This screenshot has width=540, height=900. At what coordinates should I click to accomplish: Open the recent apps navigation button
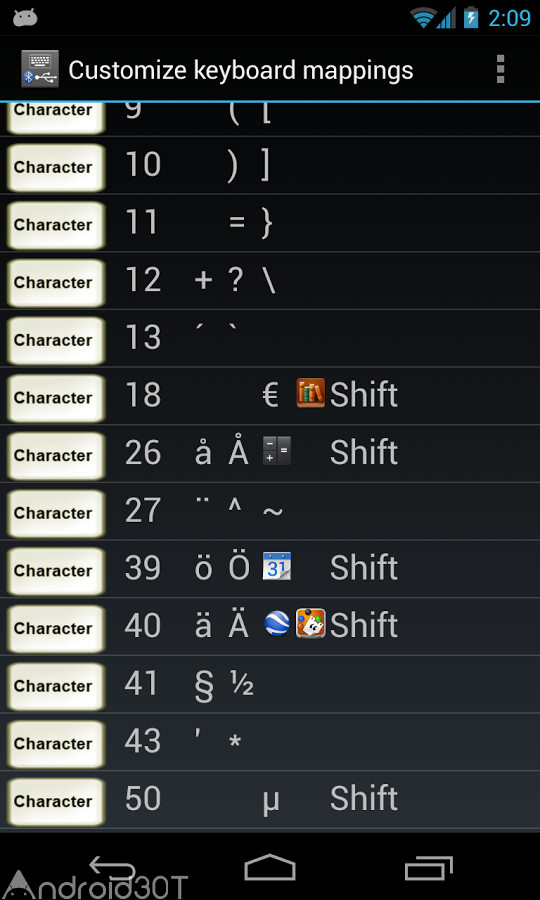(429, 868)
